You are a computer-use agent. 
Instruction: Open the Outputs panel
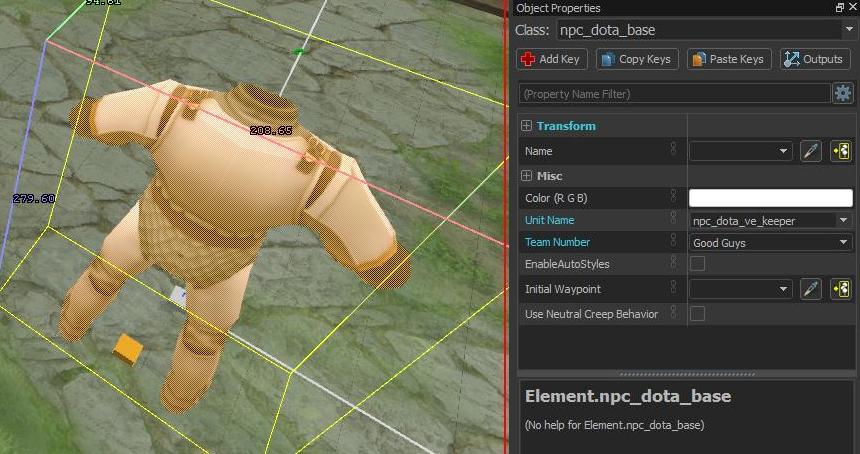[x=815, y=59]
